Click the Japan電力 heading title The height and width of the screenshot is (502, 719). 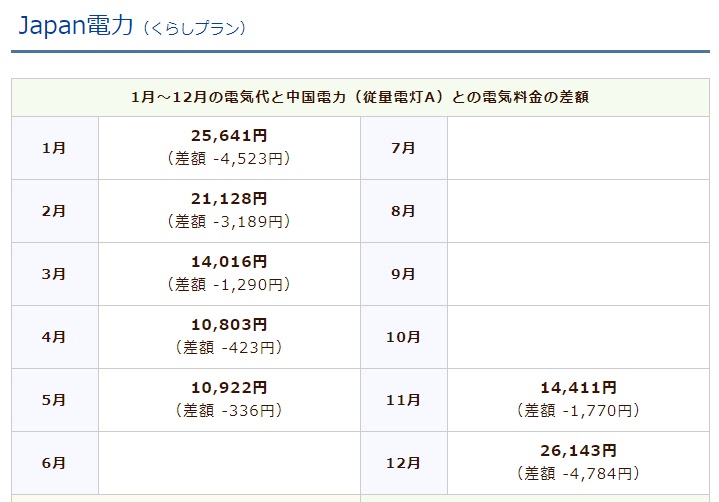[76, 25]
